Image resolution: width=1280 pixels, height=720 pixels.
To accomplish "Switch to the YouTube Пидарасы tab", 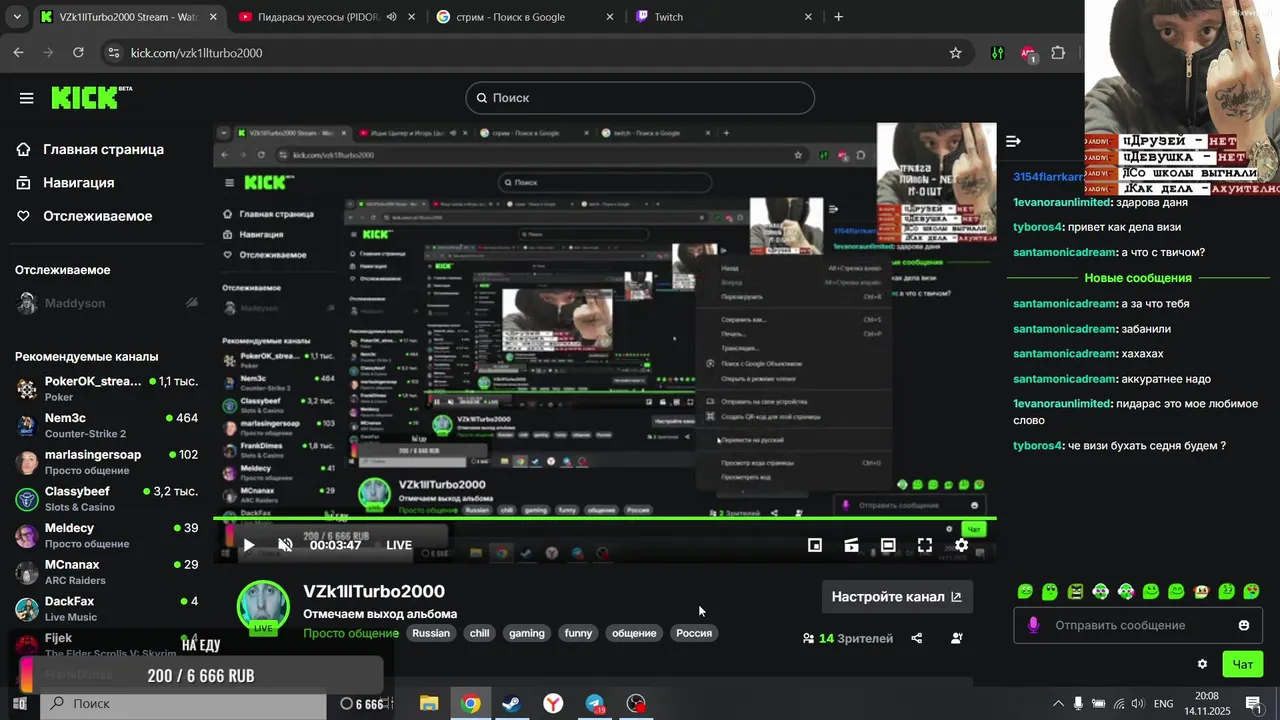I will click(328, 17).
